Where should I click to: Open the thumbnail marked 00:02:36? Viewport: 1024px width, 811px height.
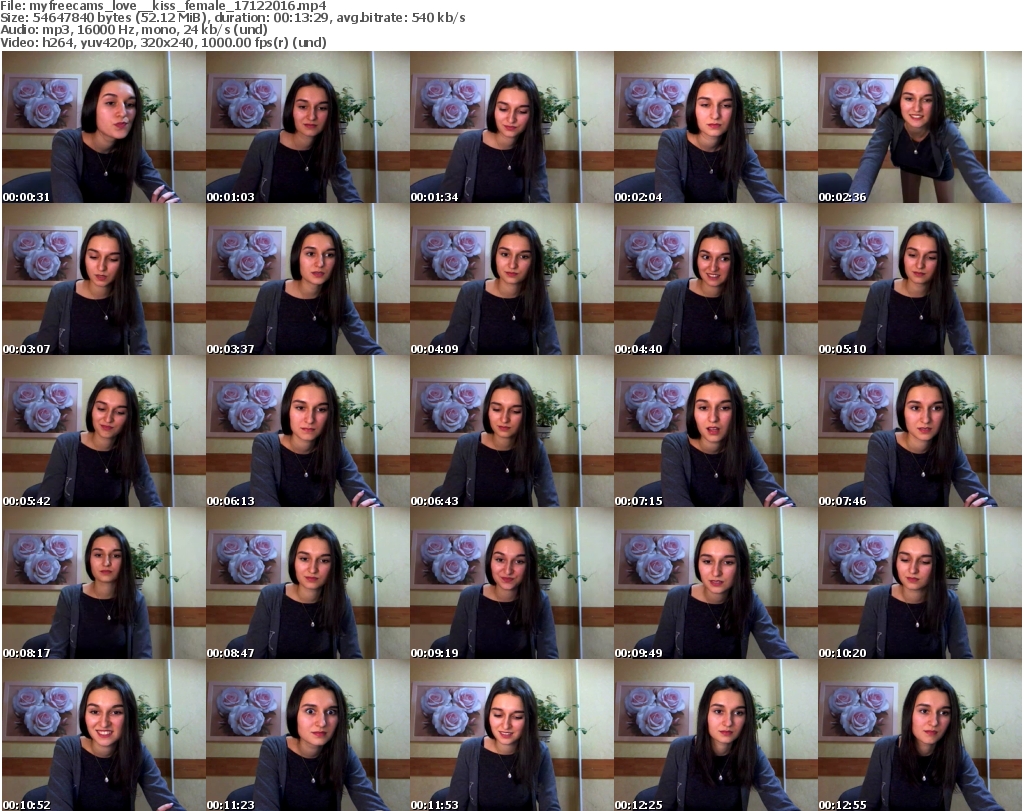(918, 128)
